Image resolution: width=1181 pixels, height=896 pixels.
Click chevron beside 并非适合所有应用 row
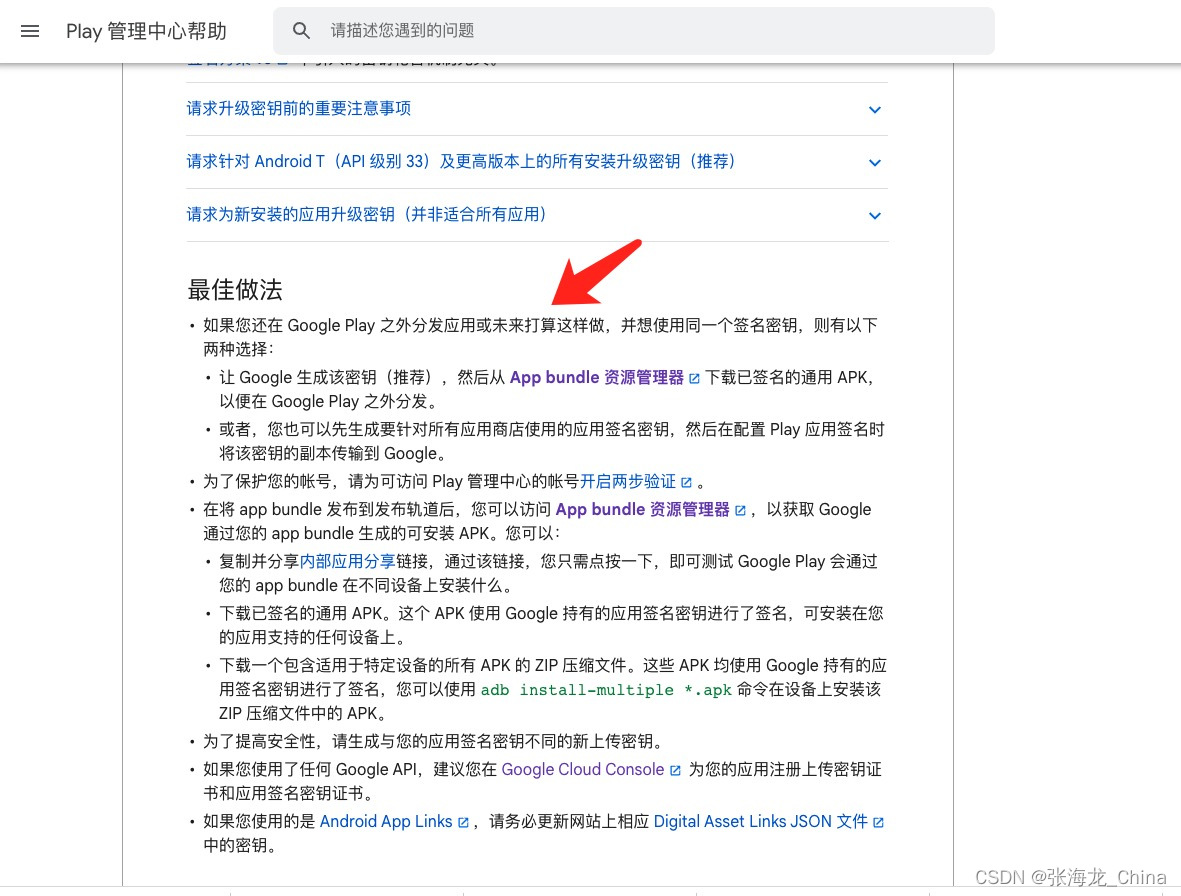coord(874,215)
